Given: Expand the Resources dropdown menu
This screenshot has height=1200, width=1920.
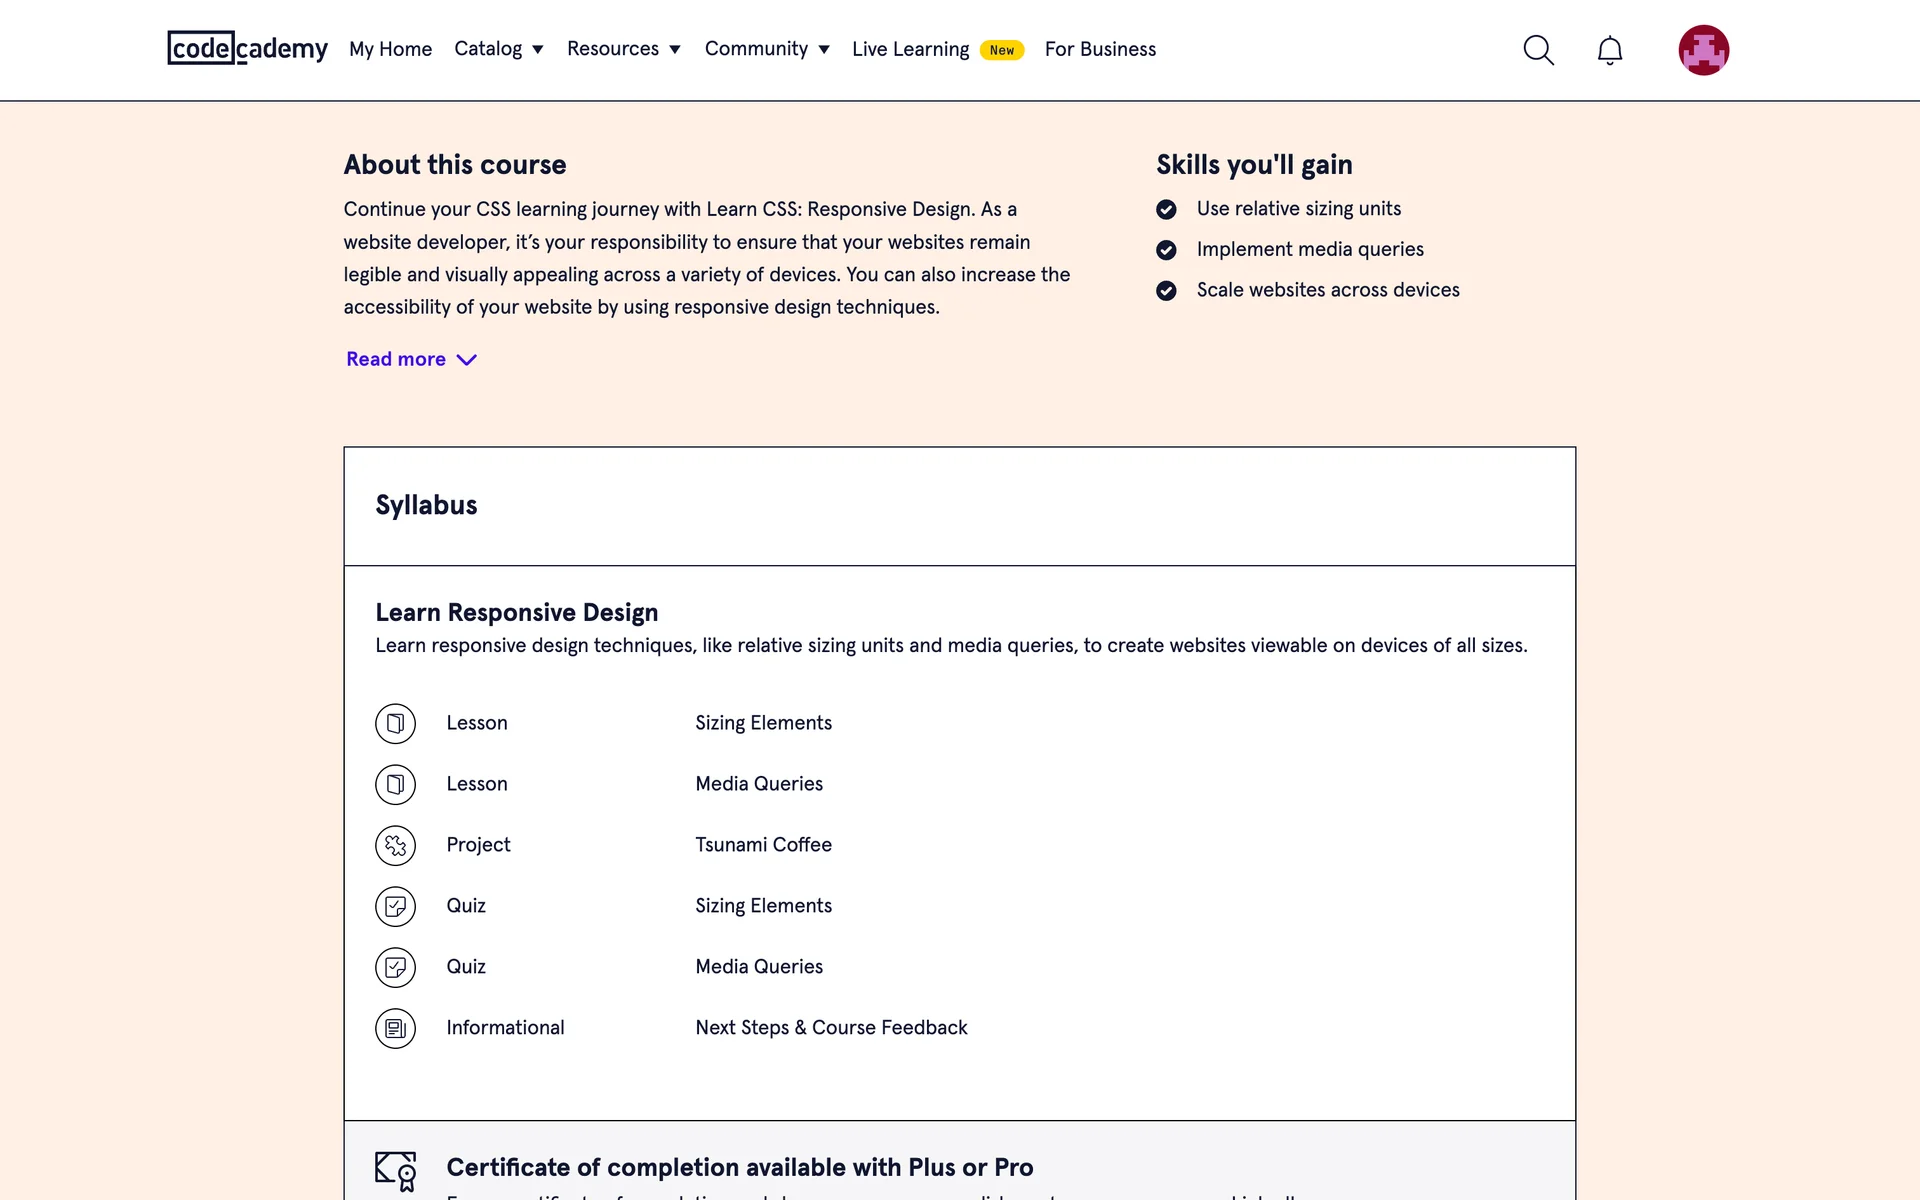Looking at the screenshot, I should 623,49.
